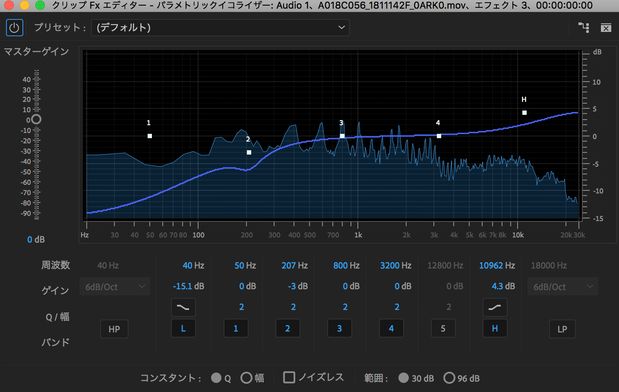Click the band 3 800 Hz frequency value
Screen dimensions: 619x392
pyautogui.click(x=346, y=266)
